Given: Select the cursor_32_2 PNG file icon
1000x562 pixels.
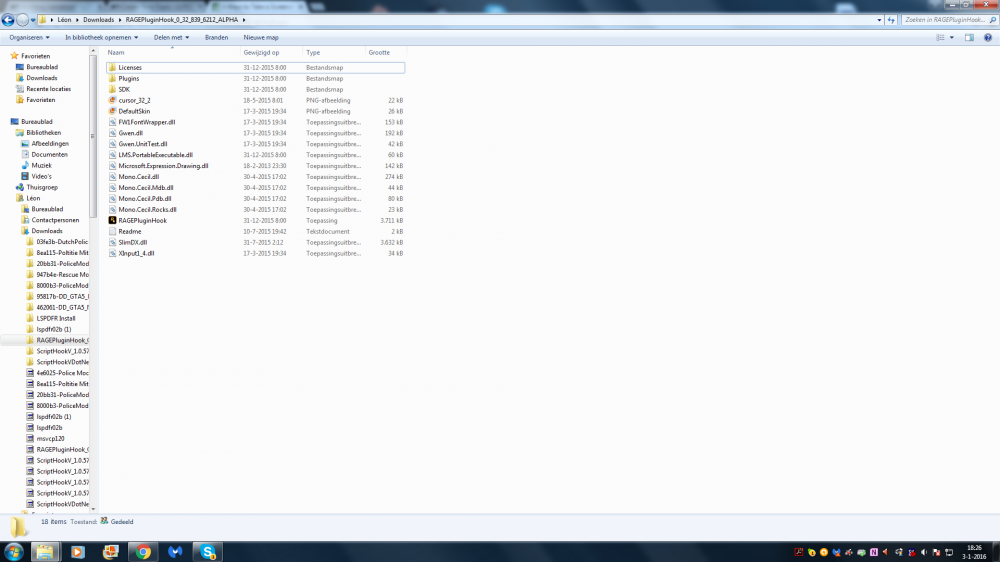Looking at the screenshot, I should 112,100.
